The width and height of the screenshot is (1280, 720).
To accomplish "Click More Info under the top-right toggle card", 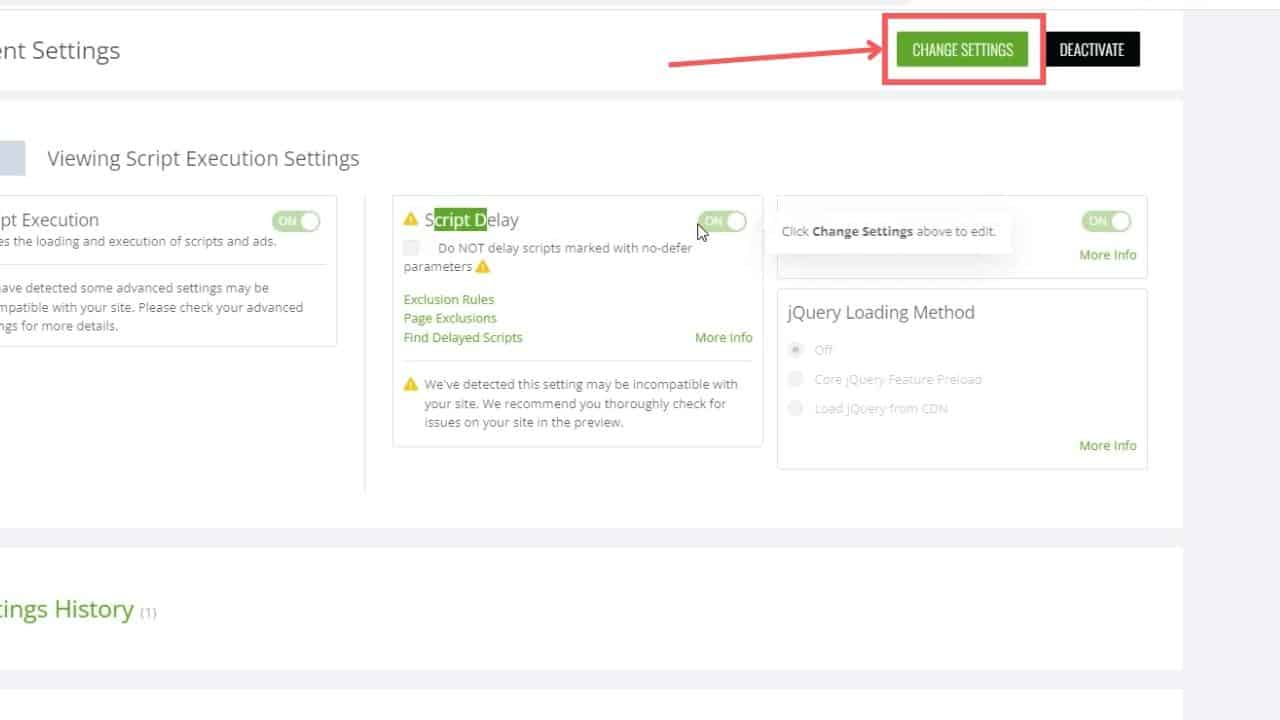I will (1108, 254).
